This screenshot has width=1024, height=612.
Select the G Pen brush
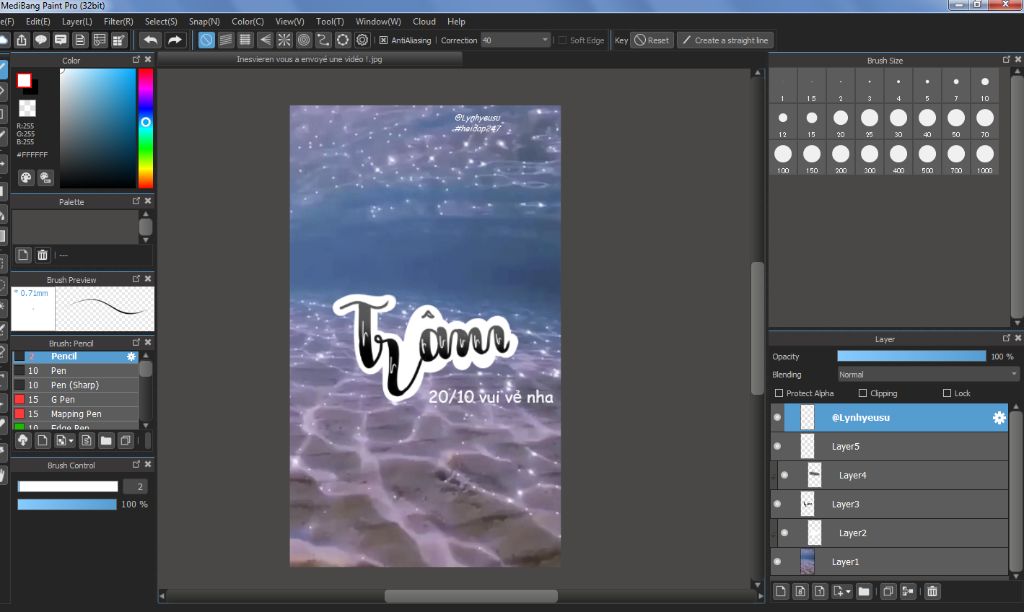[75, 399]
